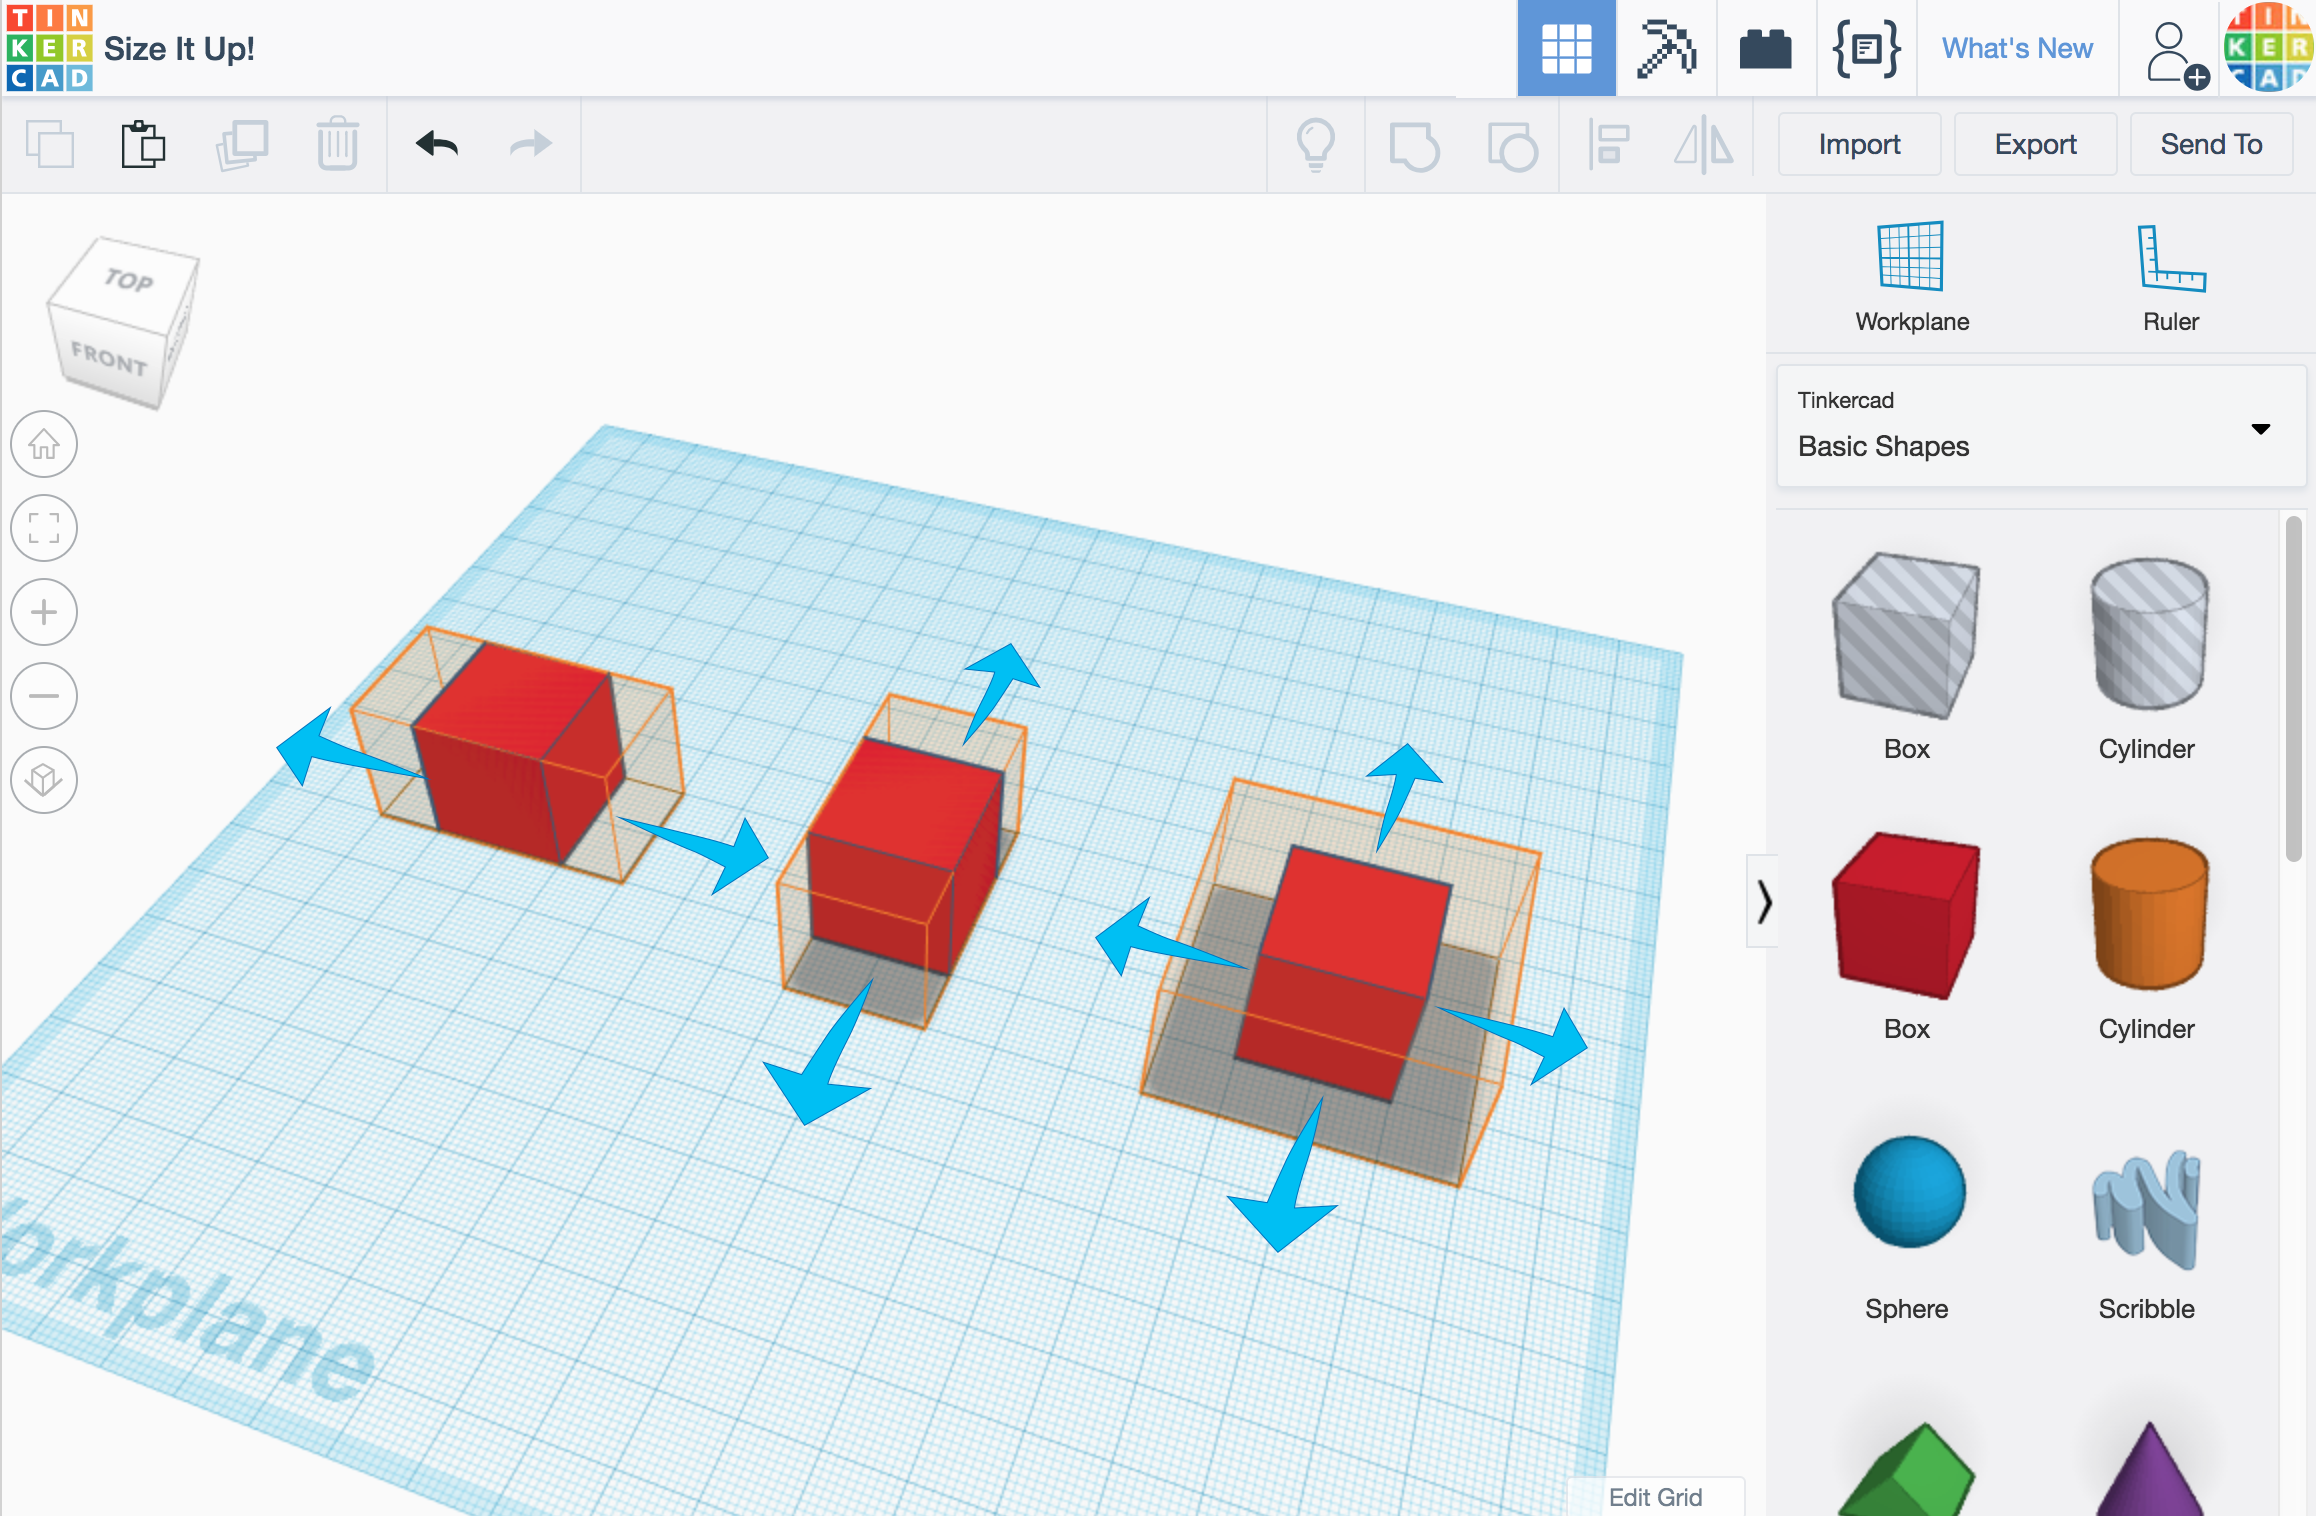
Task: Select the Workplane tool
Action: click(x=1912, y=276)
